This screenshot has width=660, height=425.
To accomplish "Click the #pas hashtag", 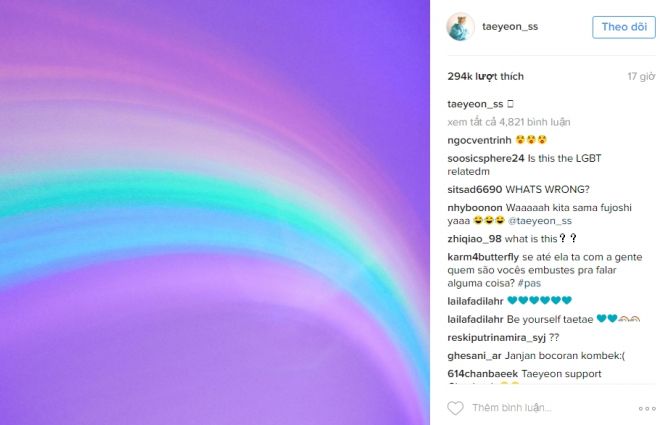I will pos(529,283).
